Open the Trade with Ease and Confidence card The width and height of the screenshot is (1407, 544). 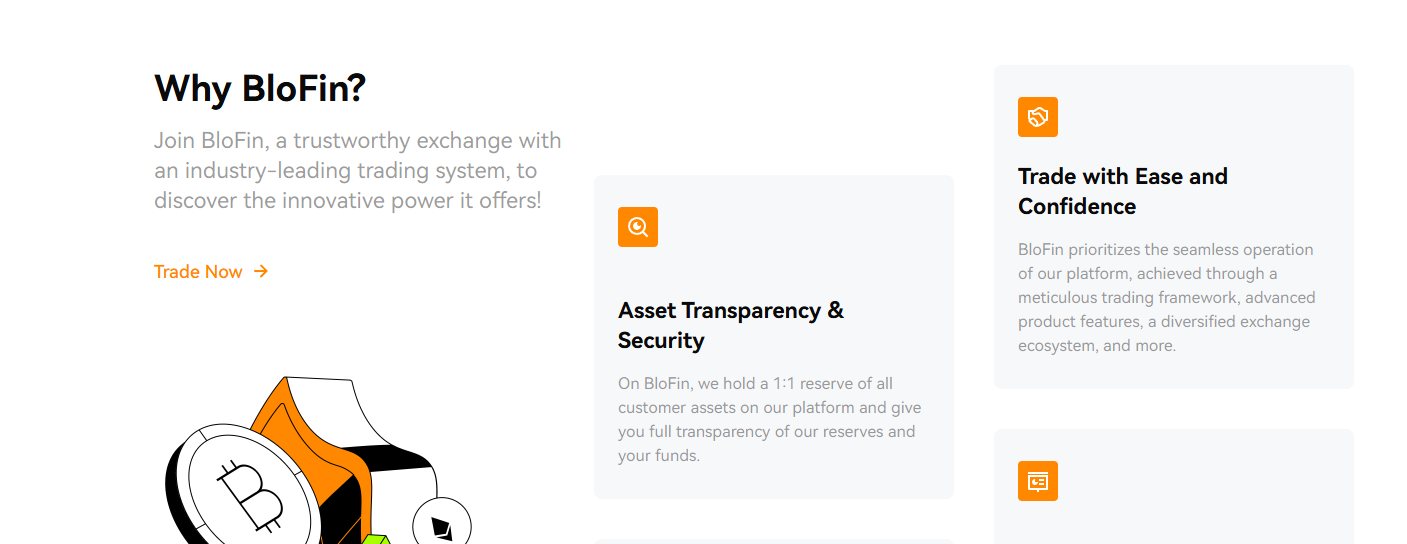1174,227
